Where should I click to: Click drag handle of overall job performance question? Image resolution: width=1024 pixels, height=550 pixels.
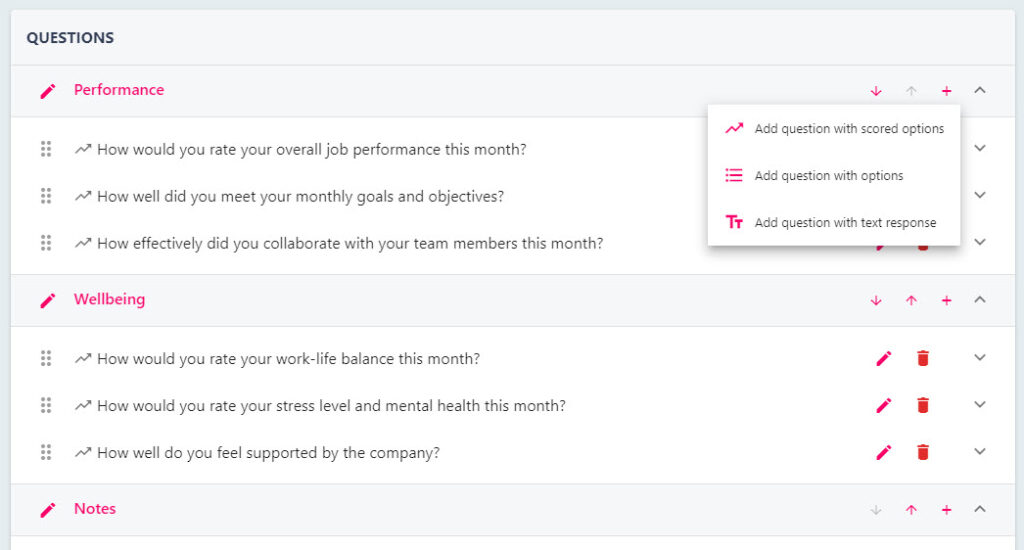pyautogui.click(x=46, y=149)
